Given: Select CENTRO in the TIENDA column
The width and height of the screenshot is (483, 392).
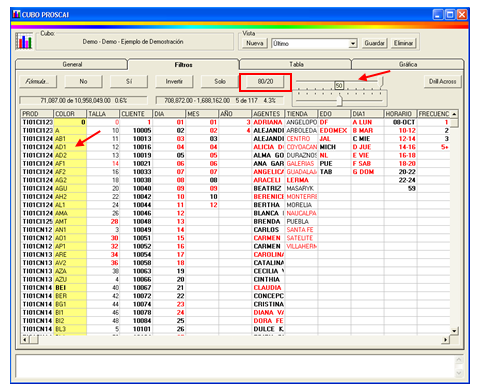Looking at the screenshot, I should click(x=301, y=139).
